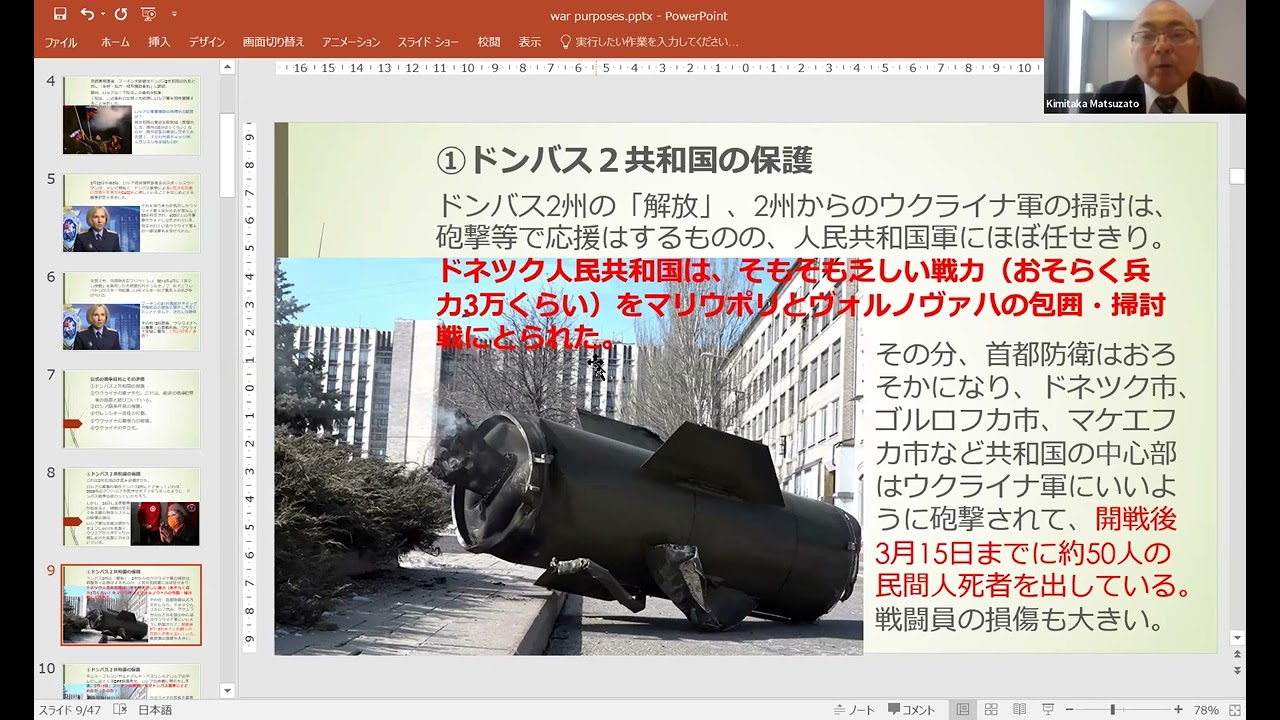Switch to the ホーム ribbon tab
This screenshot has width=1280, height=720.
coord(115,42)
